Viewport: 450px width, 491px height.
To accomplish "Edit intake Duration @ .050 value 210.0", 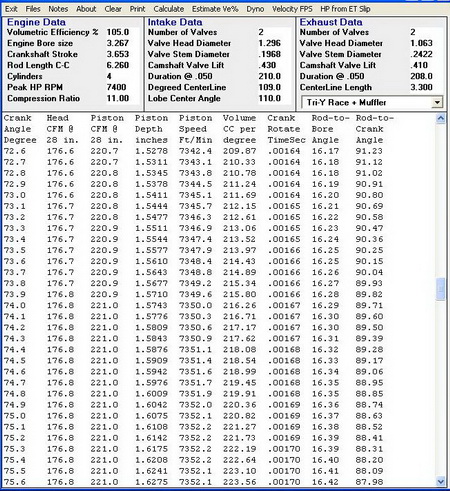I will click(x=274, y=76).
